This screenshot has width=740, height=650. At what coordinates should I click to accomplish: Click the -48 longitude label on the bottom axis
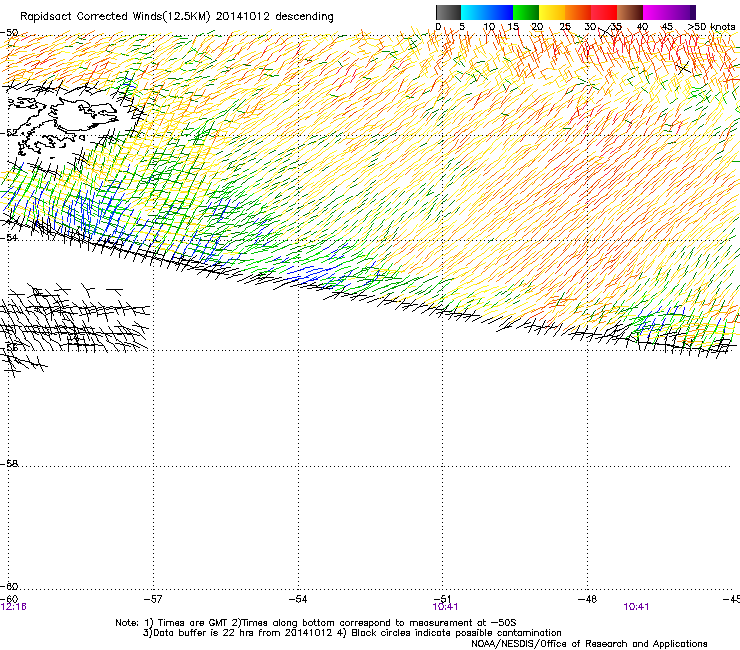pos(587,599)
